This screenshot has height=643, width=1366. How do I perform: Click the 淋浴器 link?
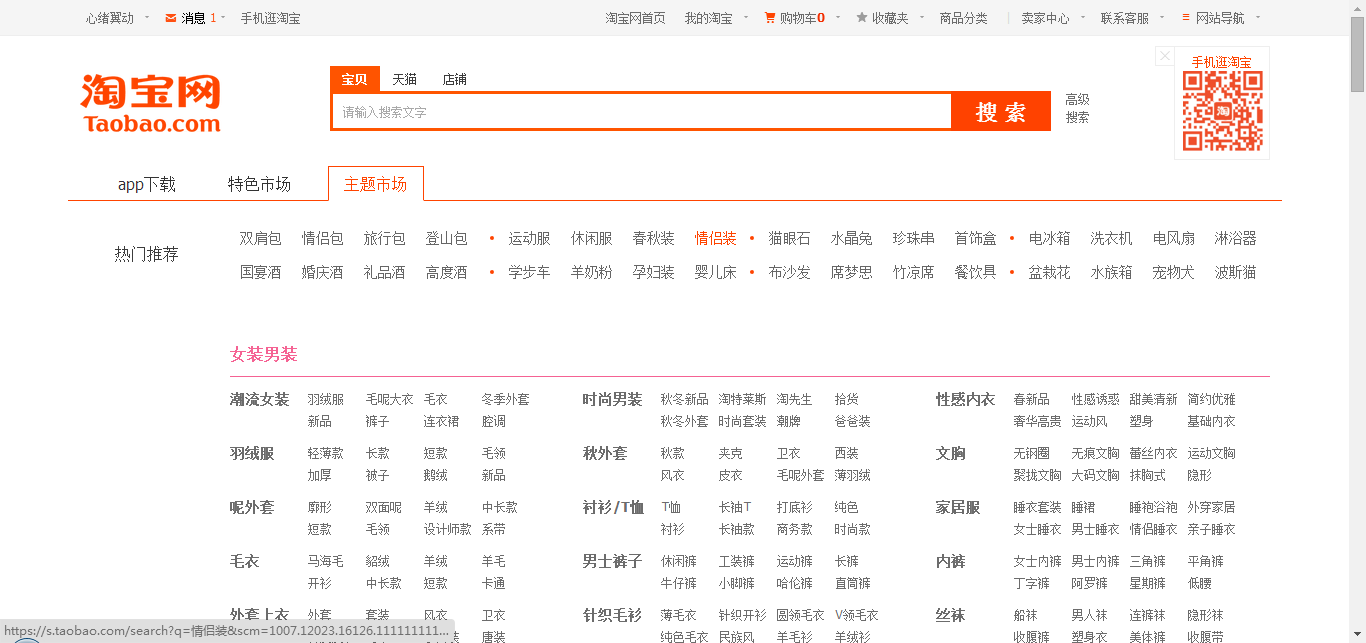pos(1235,238)
